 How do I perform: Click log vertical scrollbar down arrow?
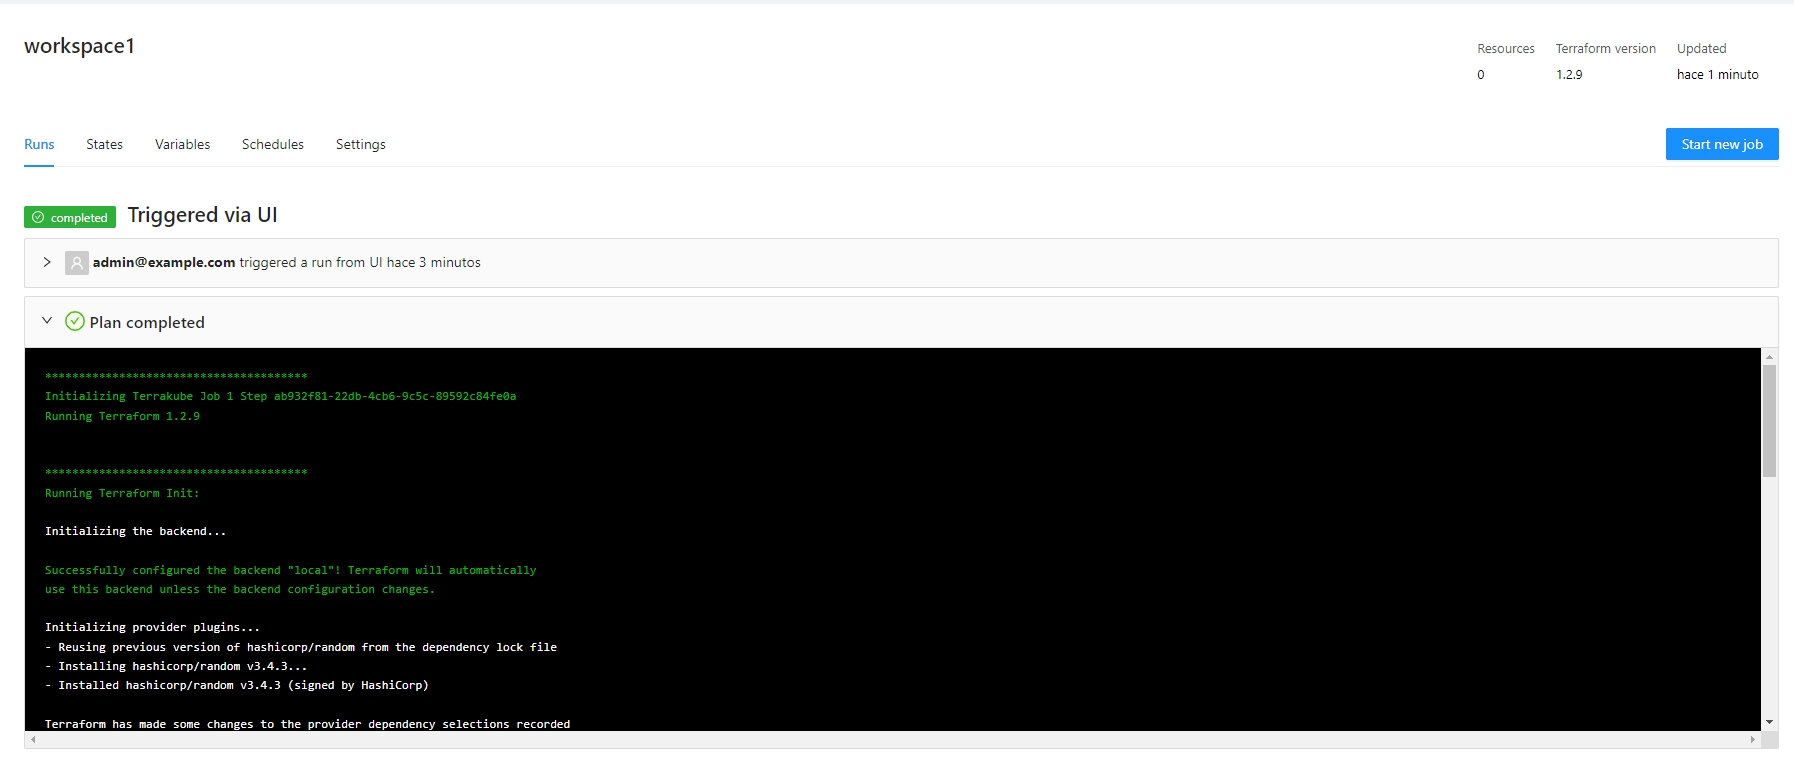[x=1769, y=722]
